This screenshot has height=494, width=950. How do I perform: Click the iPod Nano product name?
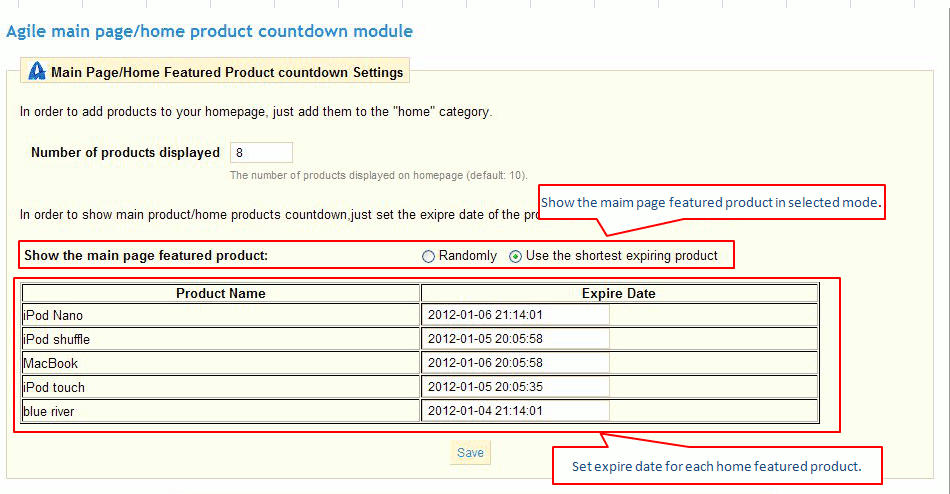pos(53,316)
